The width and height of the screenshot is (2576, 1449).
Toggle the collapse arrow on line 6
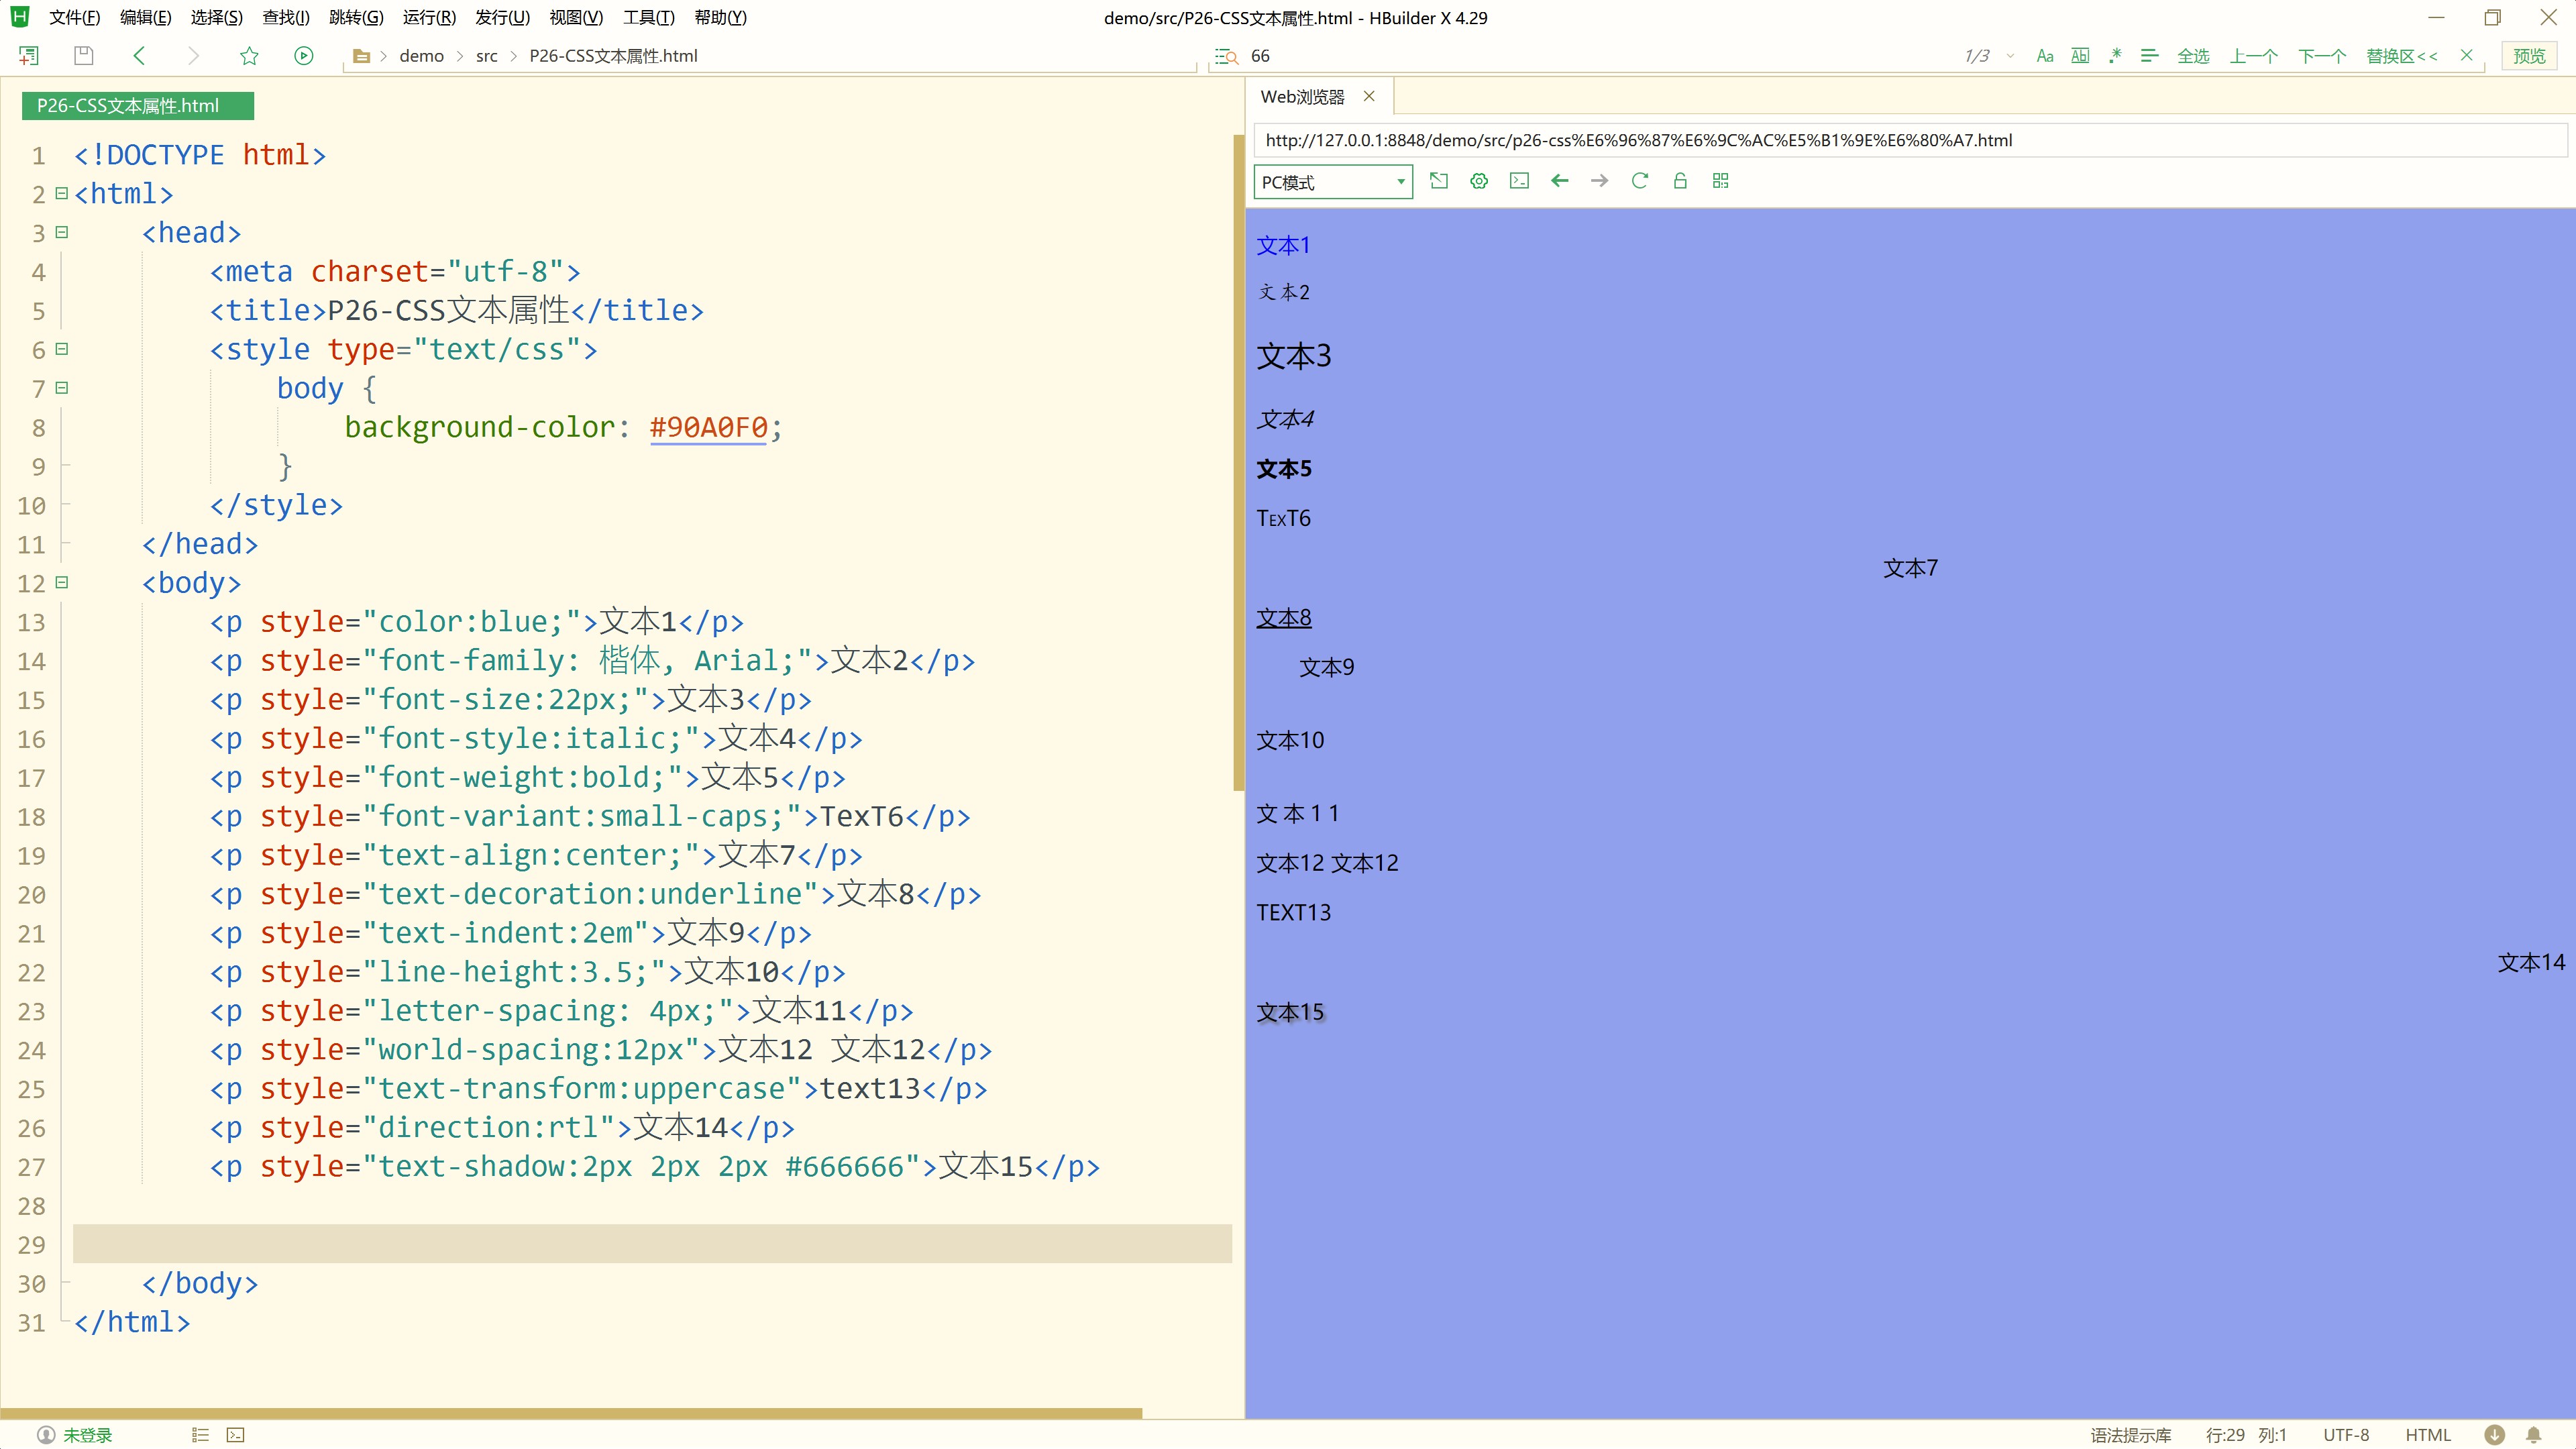click(62, 349)
